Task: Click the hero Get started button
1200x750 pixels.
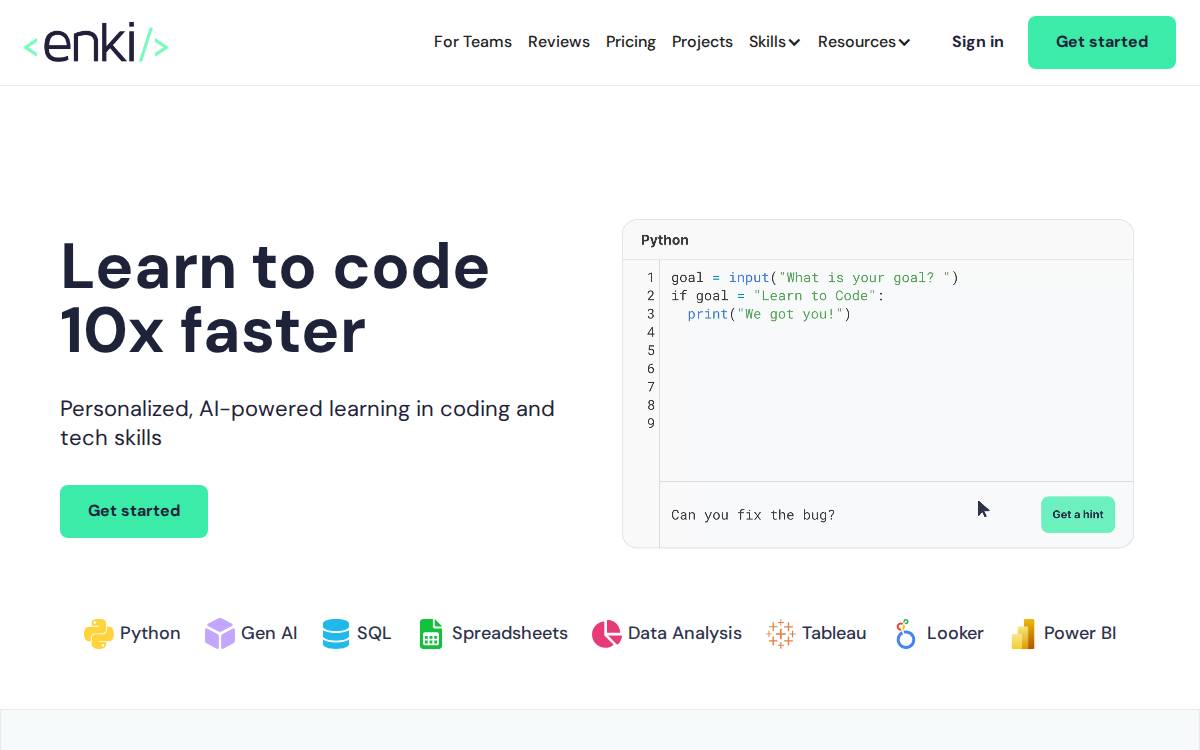Action: [x=134, y=511]
